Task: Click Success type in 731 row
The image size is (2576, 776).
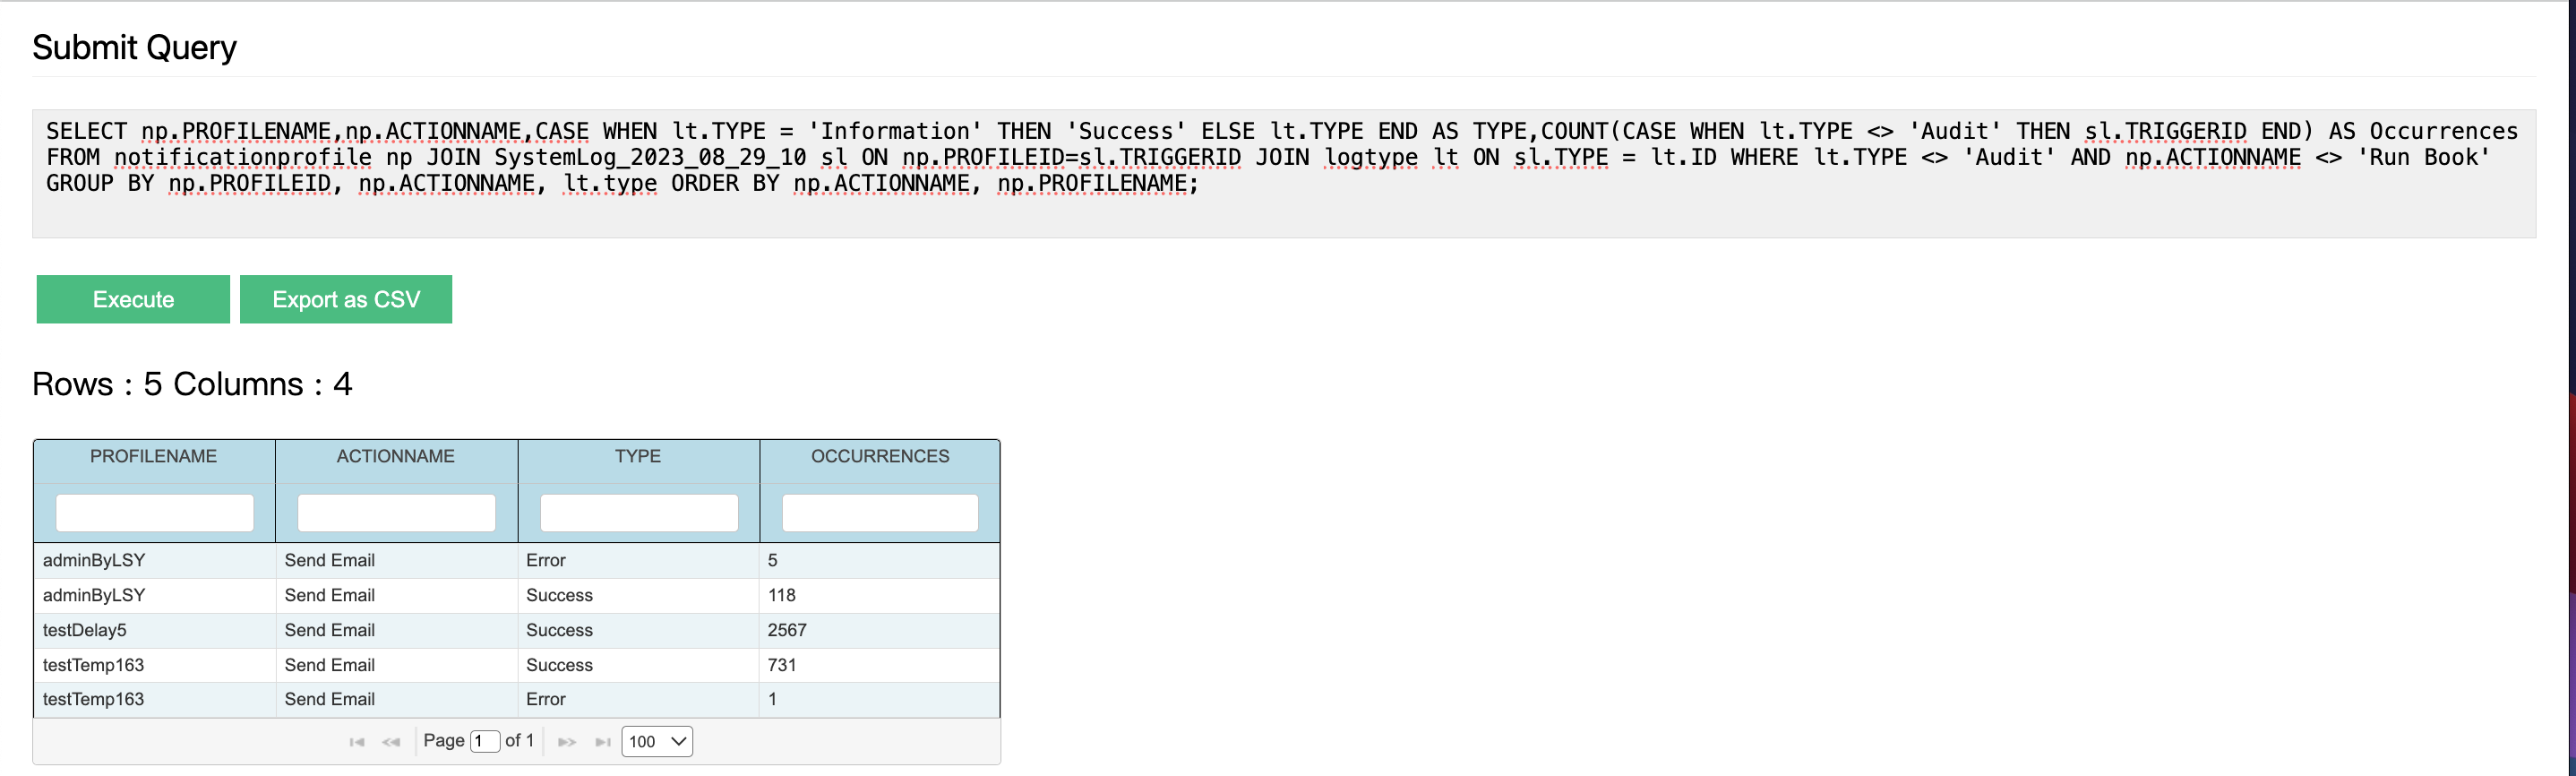Action: tap(639, 665)
